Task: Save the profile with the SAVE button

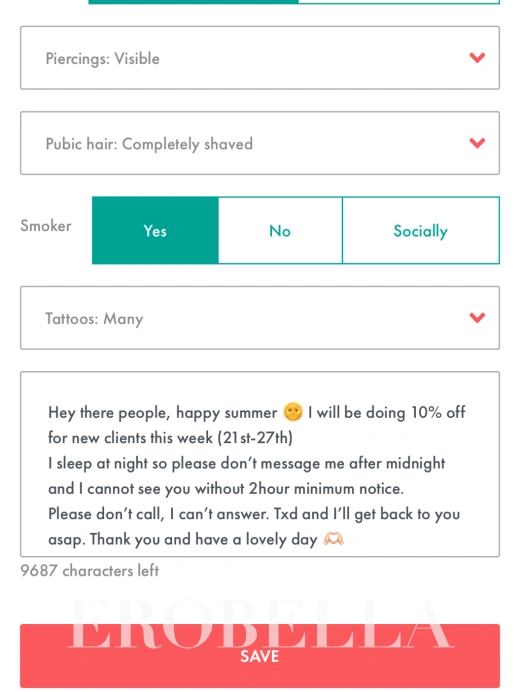Action: coord(260,656)
